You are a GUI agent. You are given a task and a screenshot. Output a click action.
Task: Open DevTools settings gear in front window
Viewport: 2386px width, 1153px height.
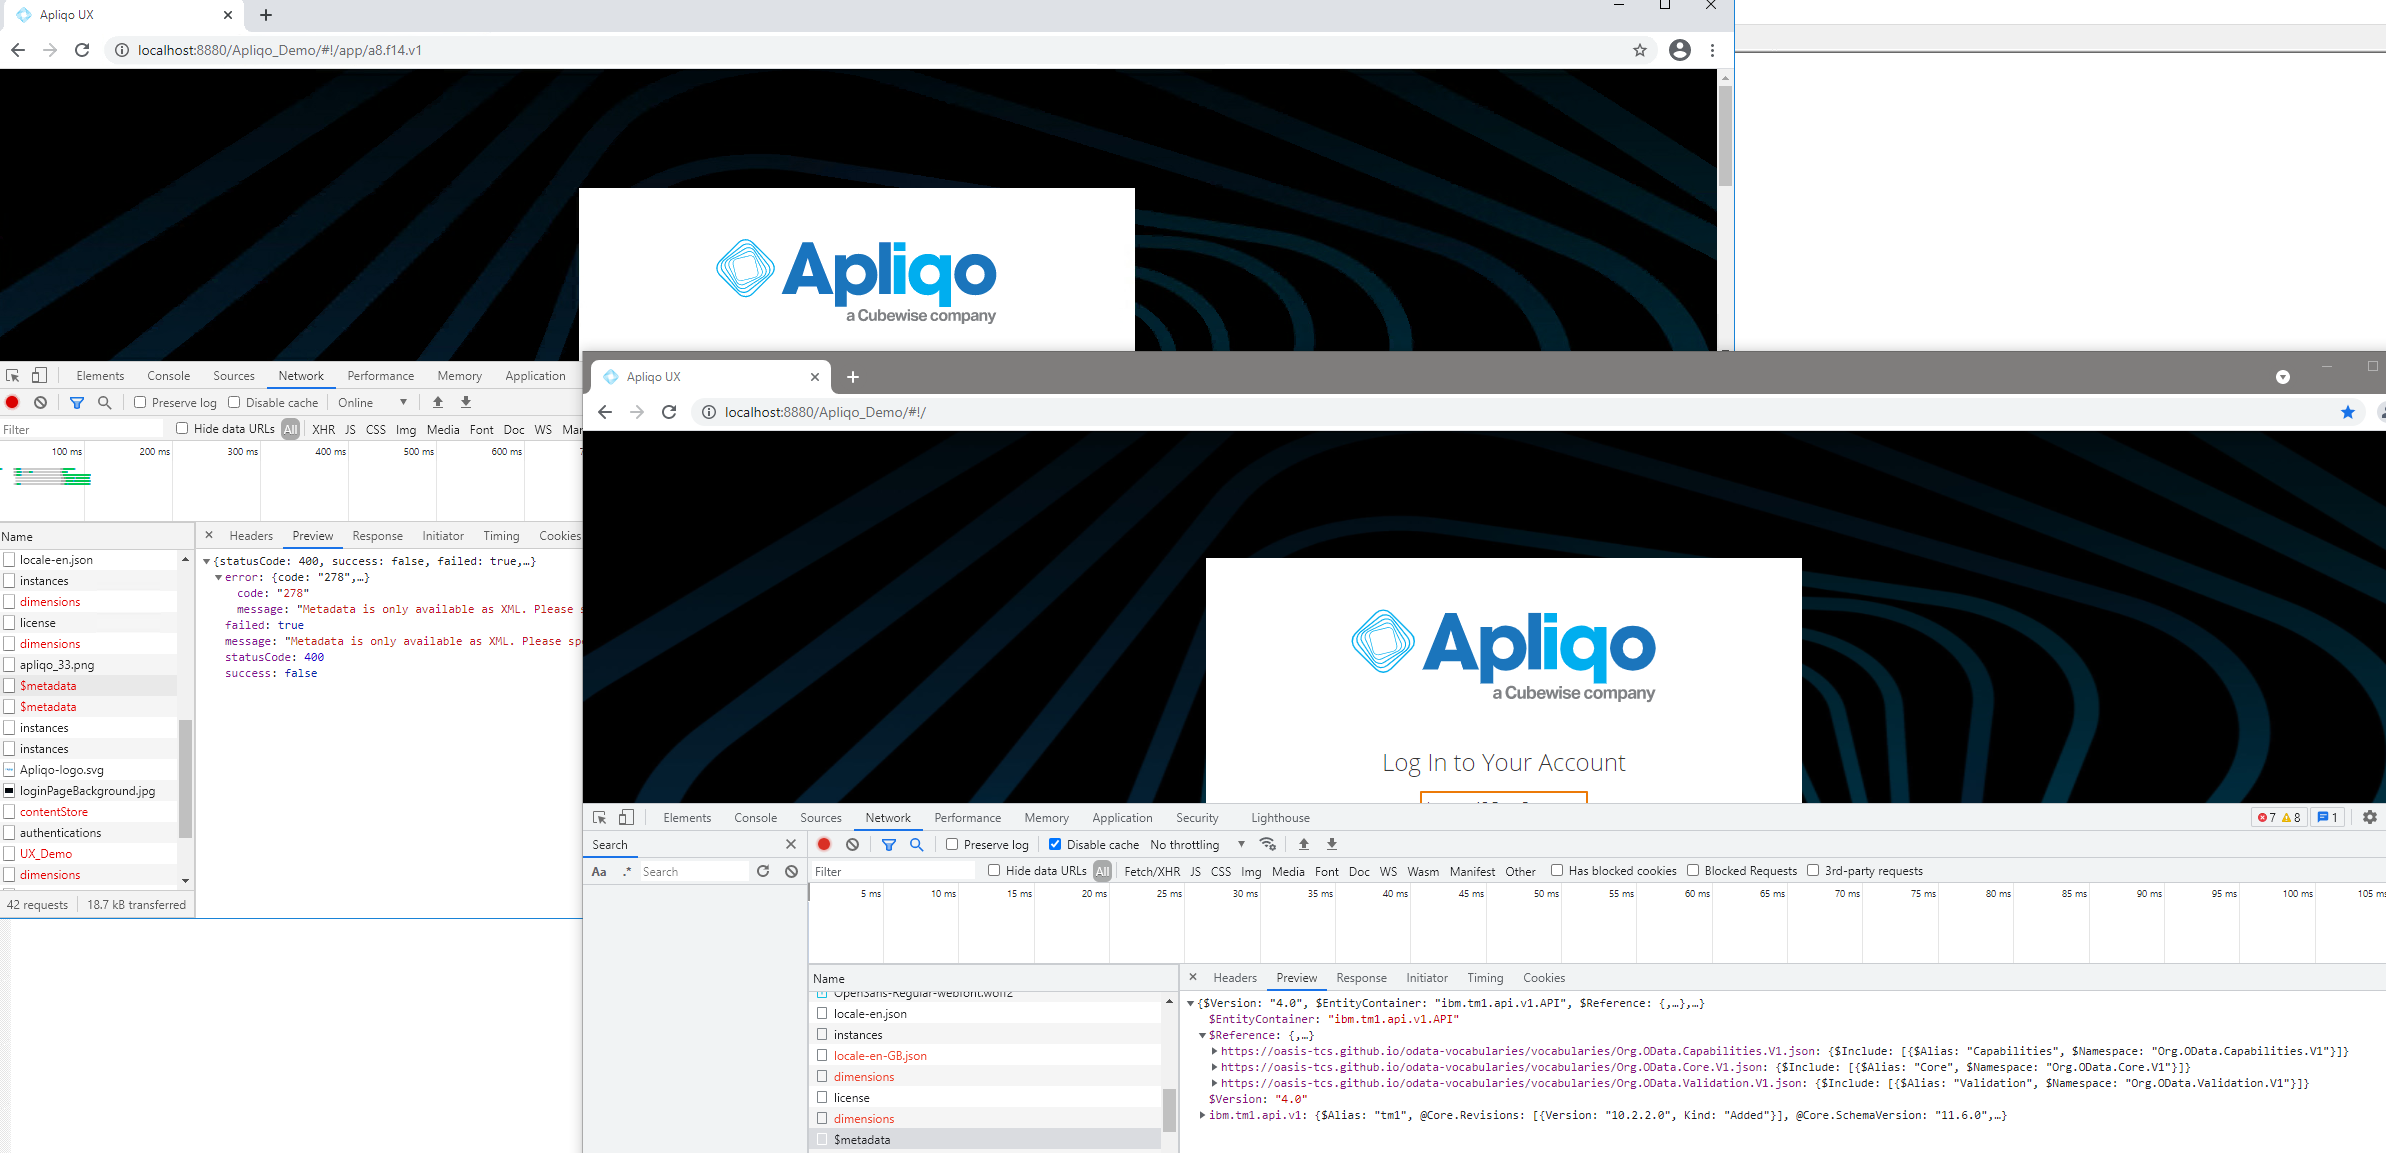pos(2369,817)
